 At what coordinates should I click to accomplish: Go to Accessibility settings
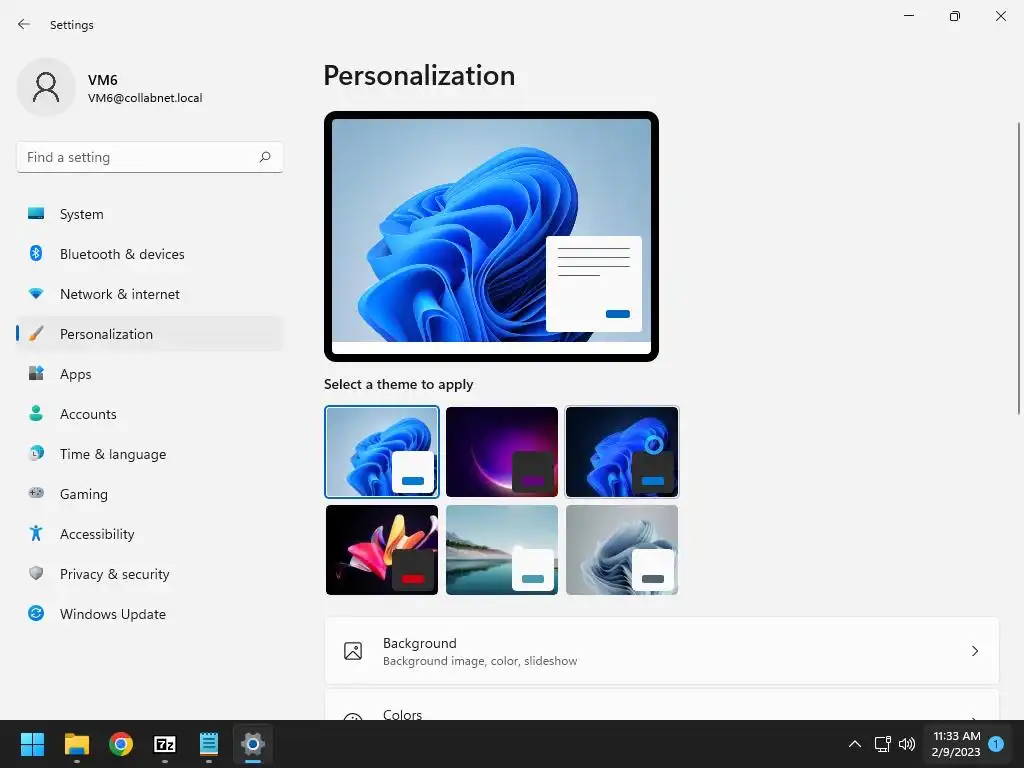coord(150,534)
